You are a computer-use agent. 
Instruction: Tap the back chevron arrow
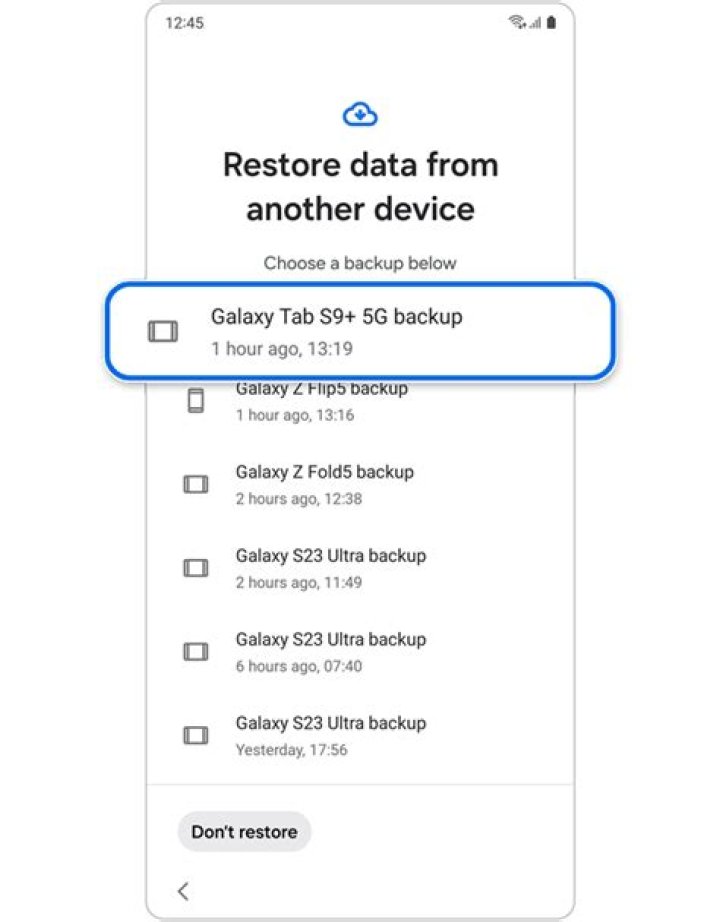tap(183, 891)
